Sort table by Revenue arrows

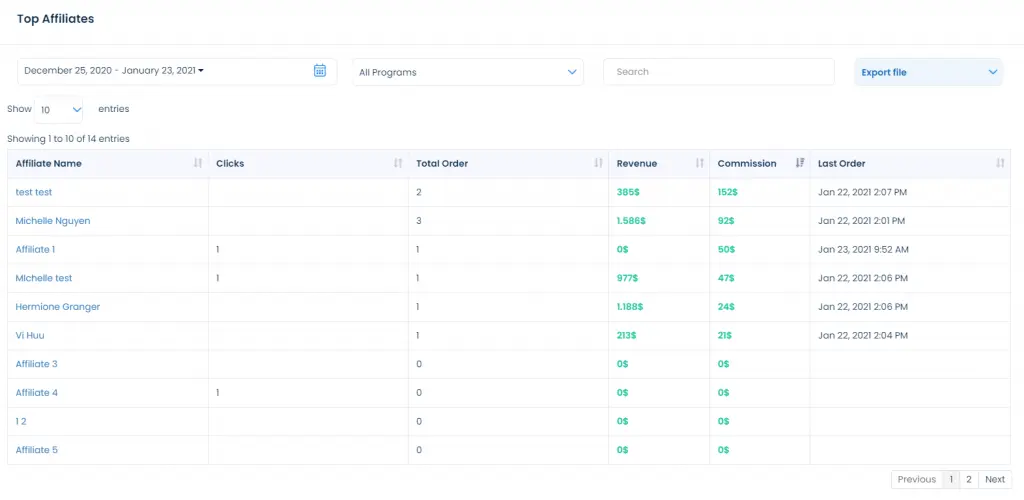tap(699, 163)
